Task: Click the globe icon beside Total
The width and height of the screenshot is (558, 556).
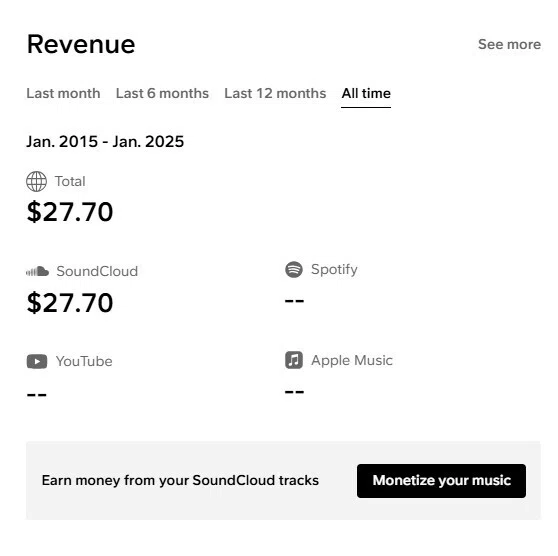Action: [36, 182]
